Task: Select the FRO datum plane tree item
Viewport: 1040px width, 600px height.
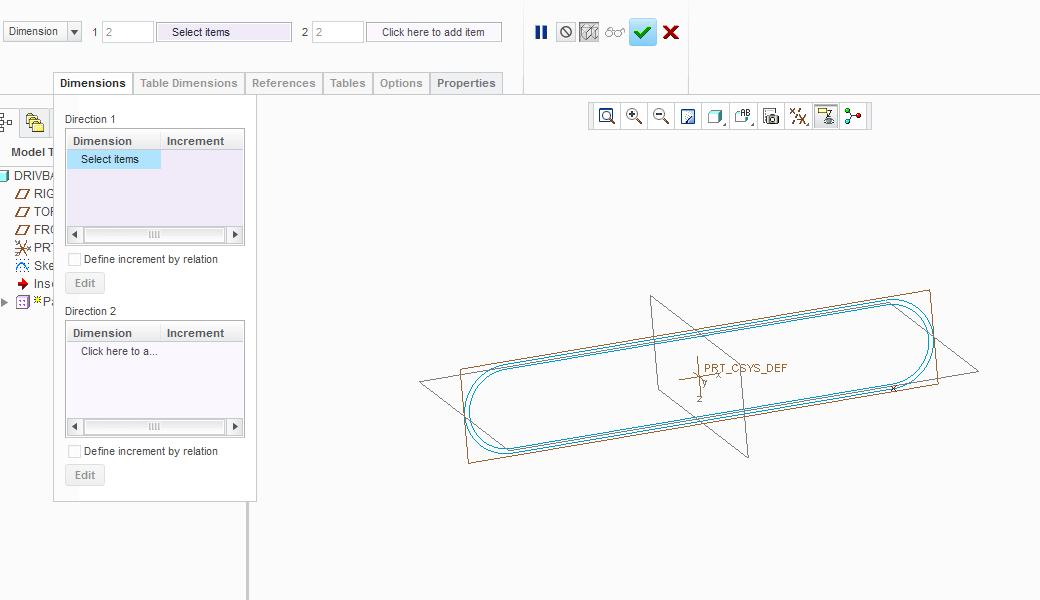Action: [x=34, y=229]
